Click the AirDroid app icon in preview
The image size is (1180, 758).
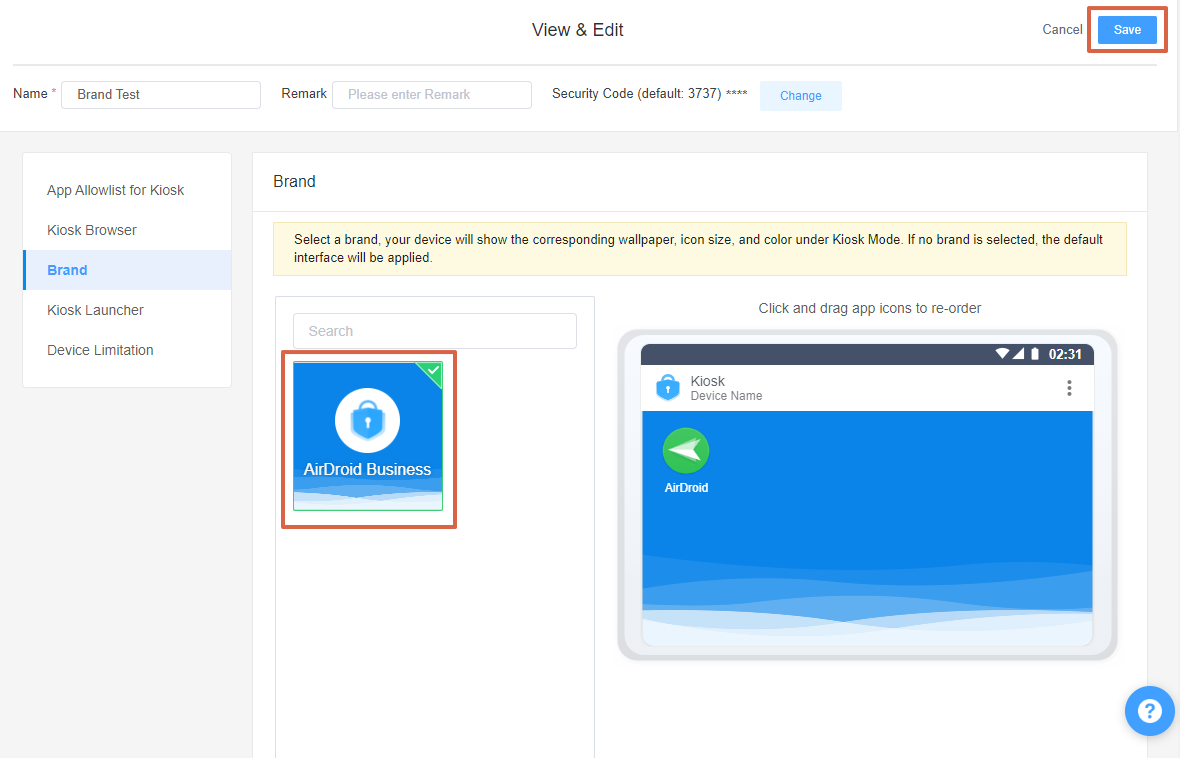click(x=686, y=451)
